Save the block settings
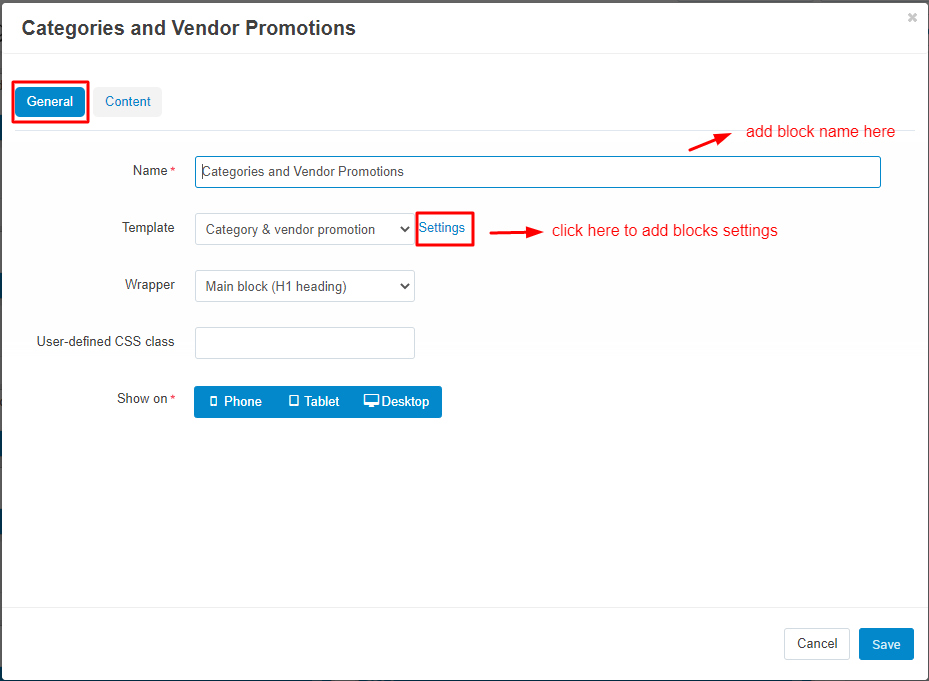The width and height of the screenshot is (929, 681). click(x=886, y=644)
